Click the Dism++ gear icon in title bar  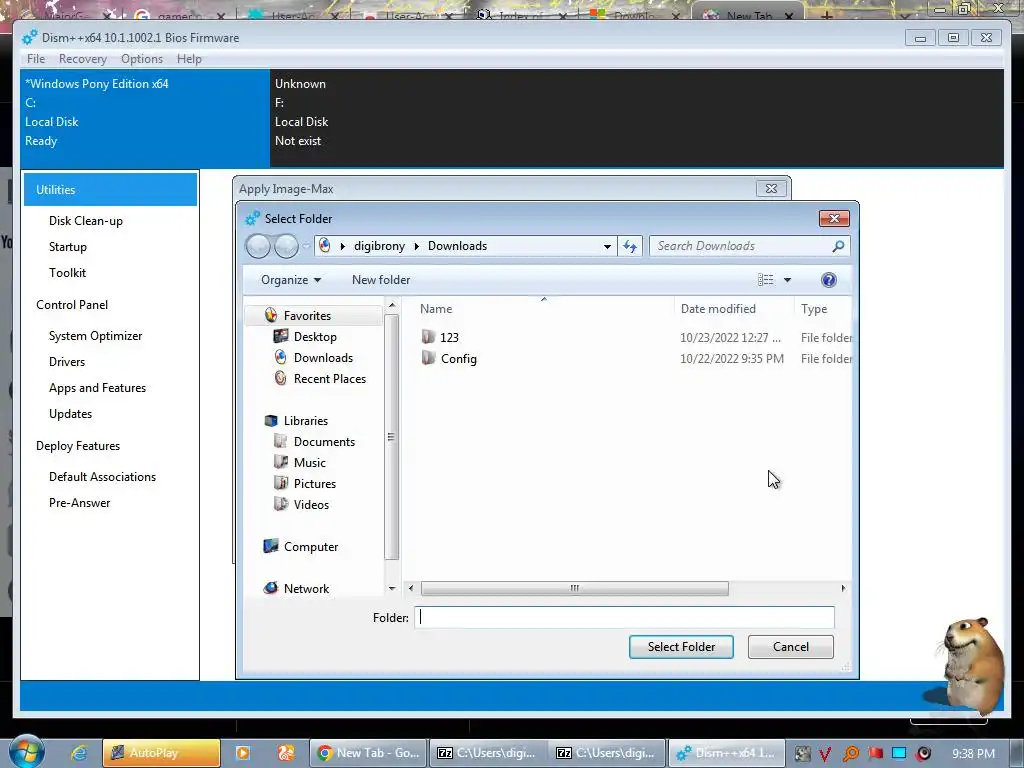click(x=29, y=38)
